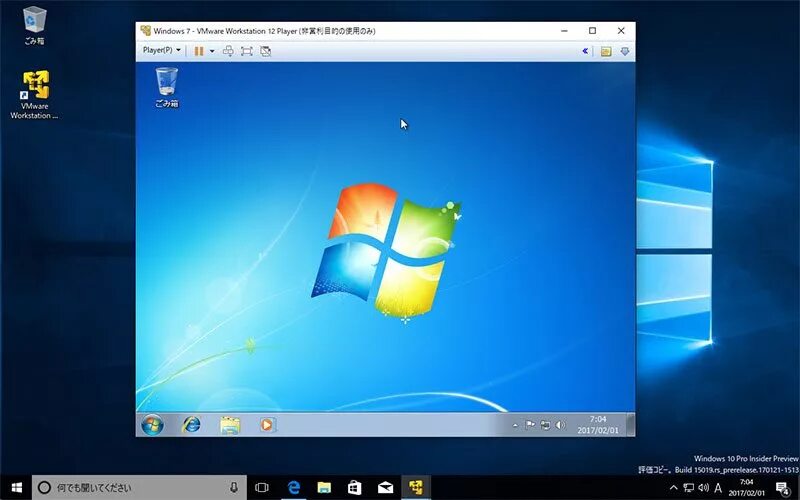Open the host taskbar clock 2017/02/01
The image size is (800, 500).
coord(746,488)
